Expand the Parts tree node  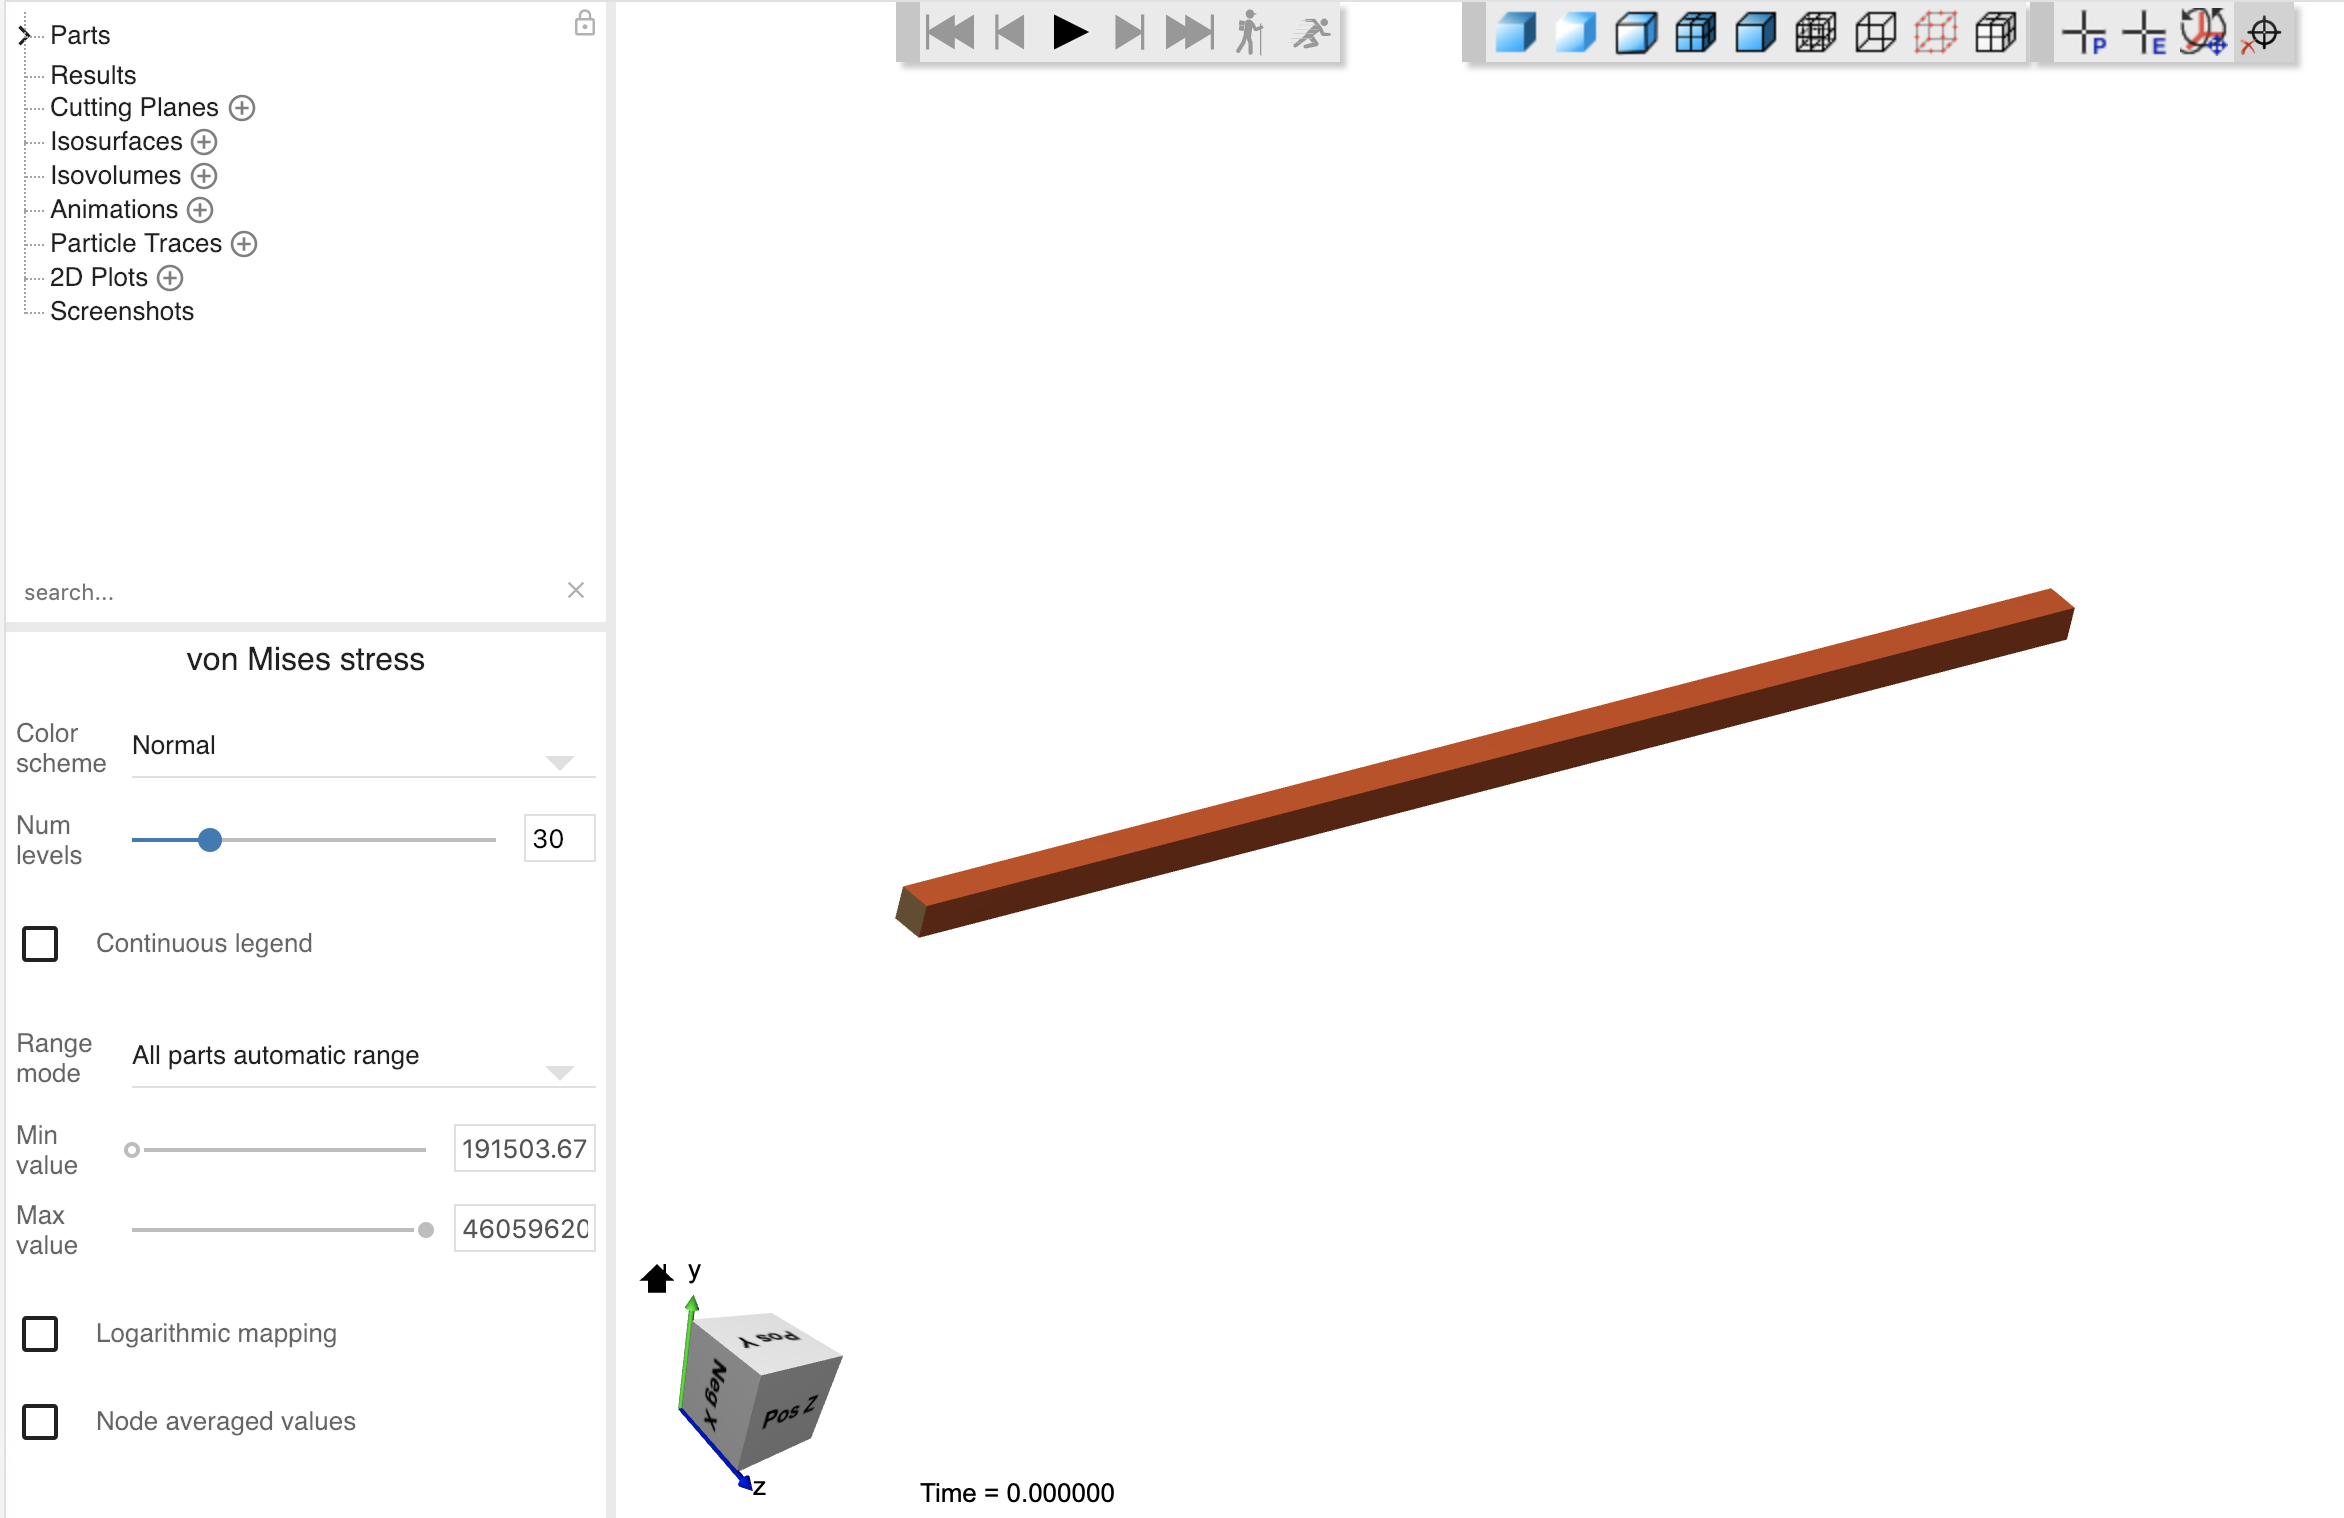coord(24,35)
